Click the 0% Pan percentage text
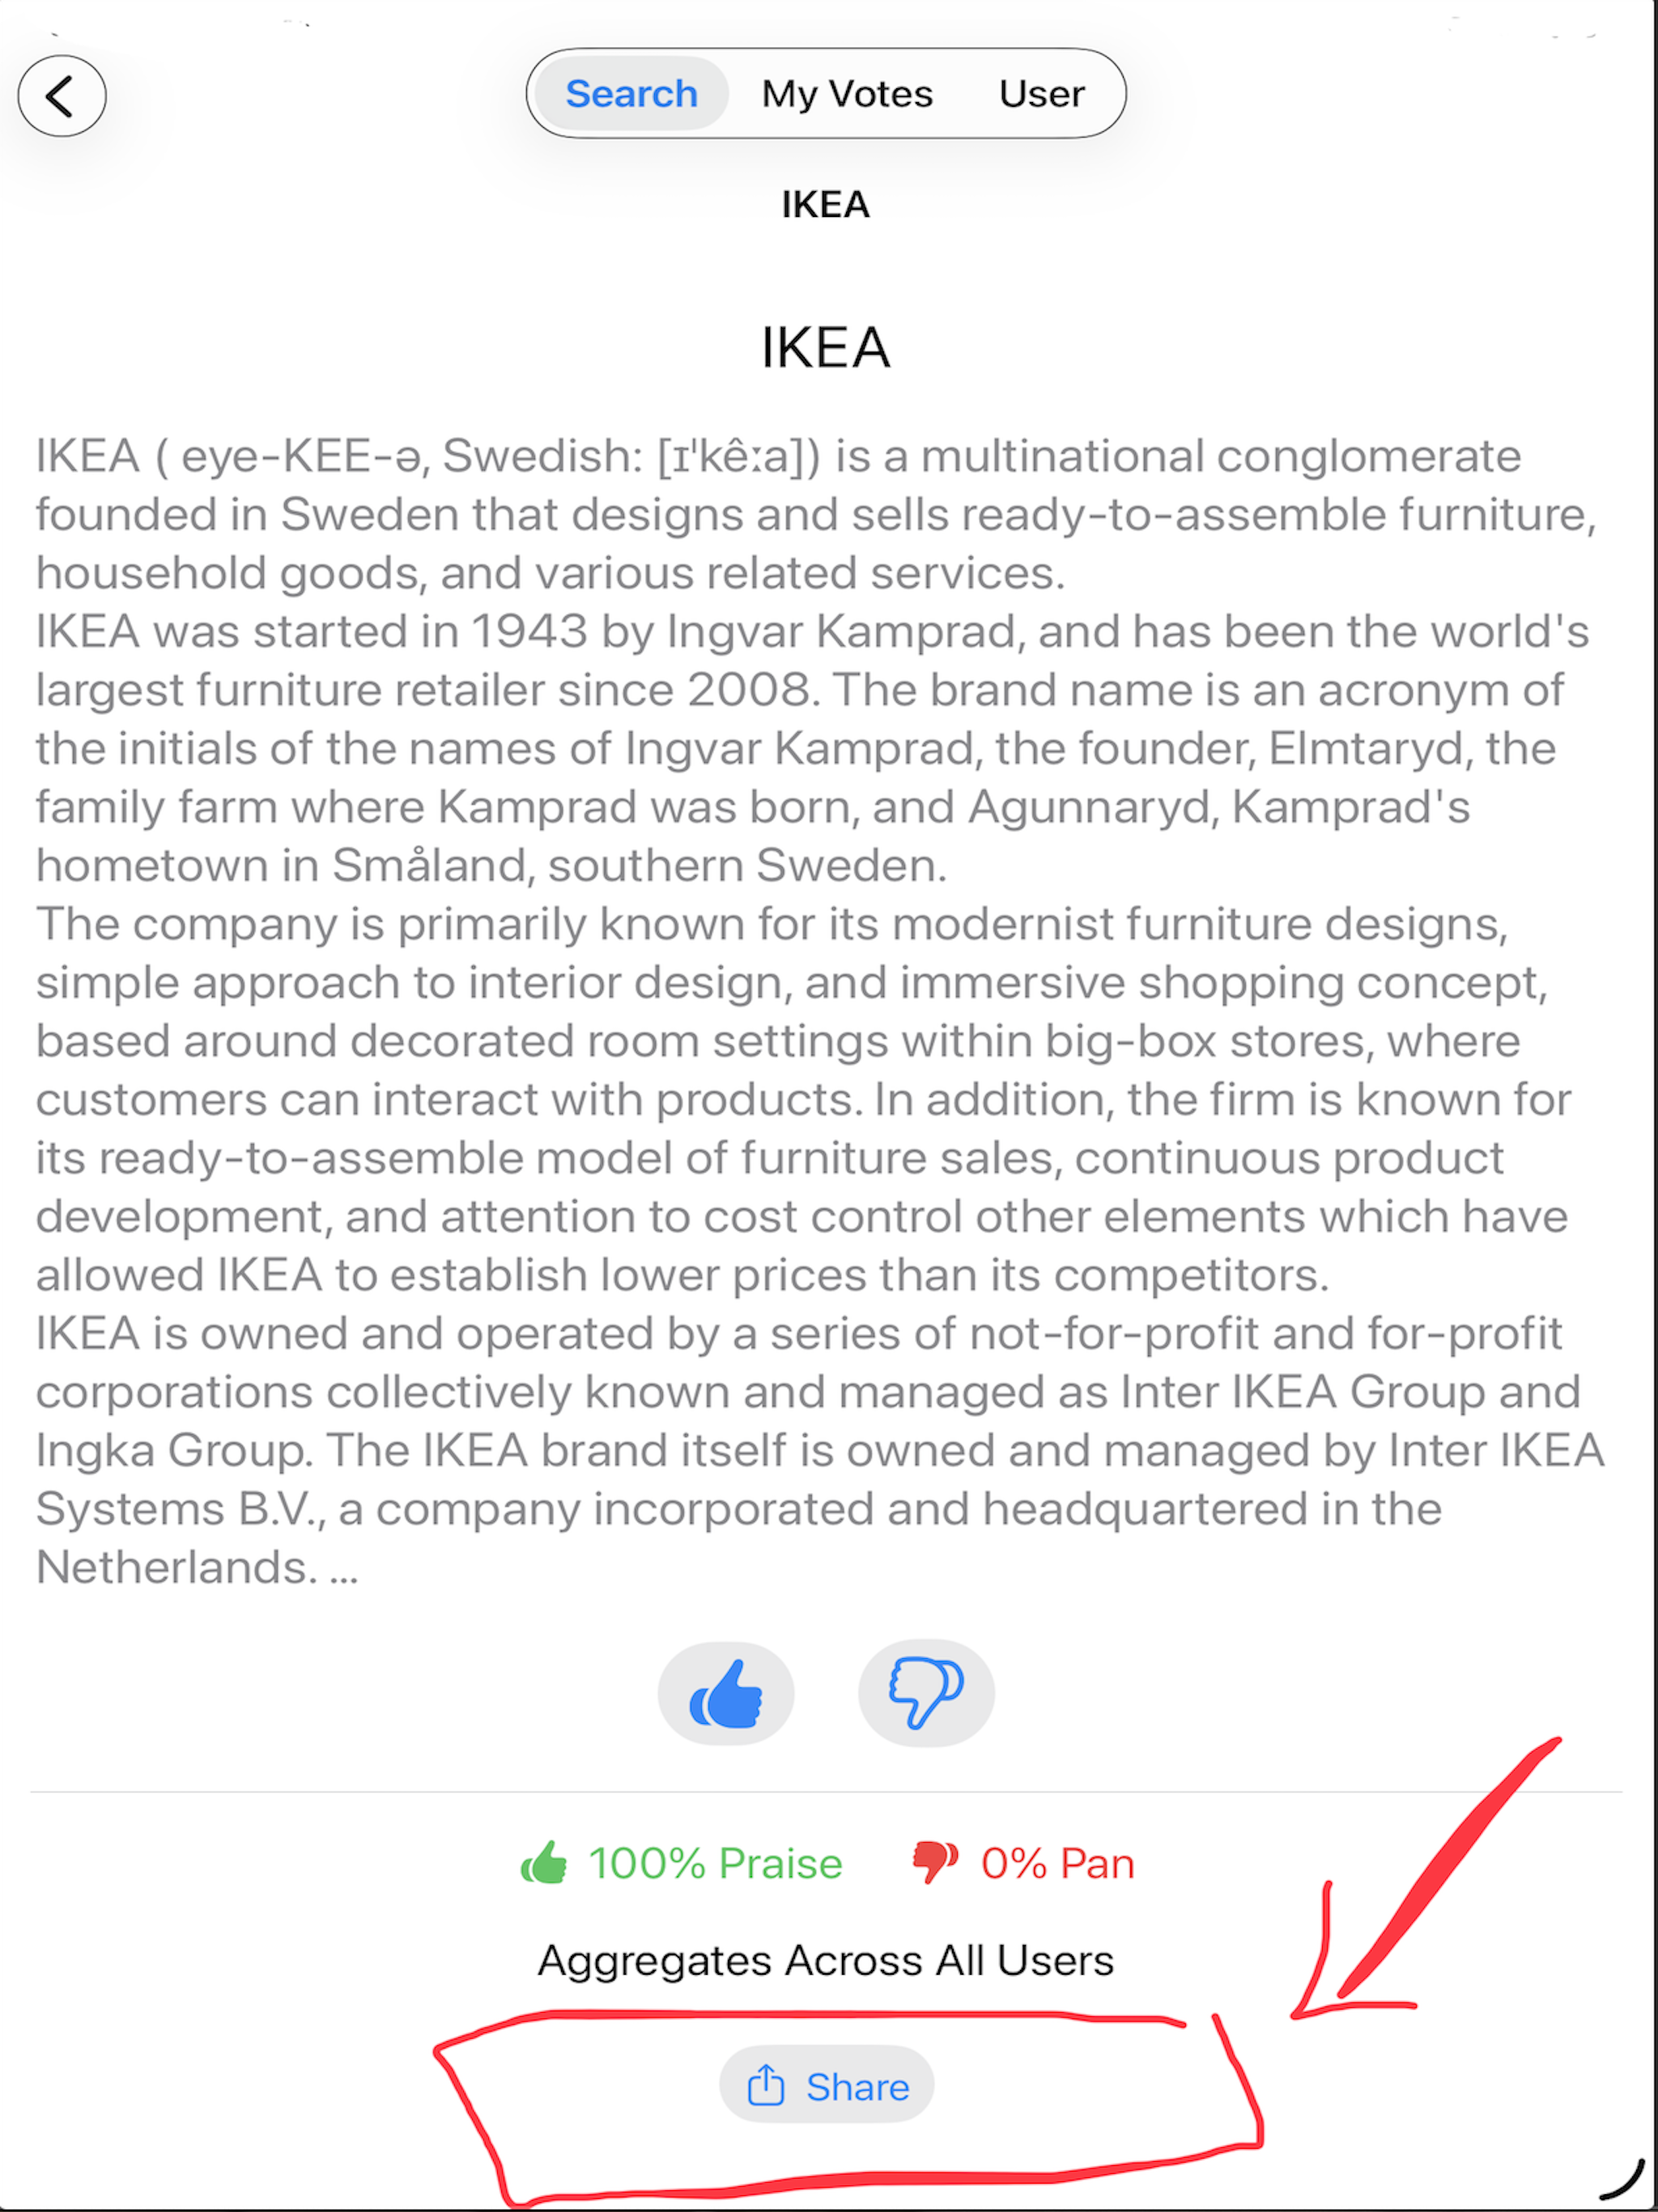This screenshot has height=2212, width=1658. click(1057, 1864)
